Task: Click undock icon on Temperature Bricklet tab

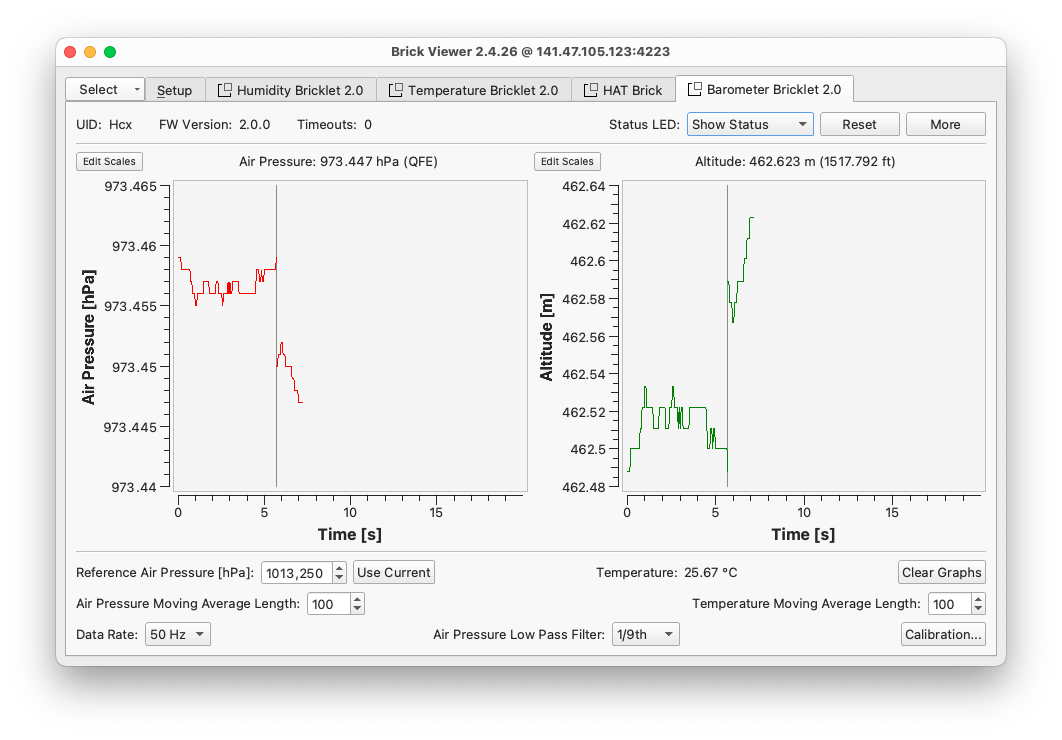Action: 396,90
